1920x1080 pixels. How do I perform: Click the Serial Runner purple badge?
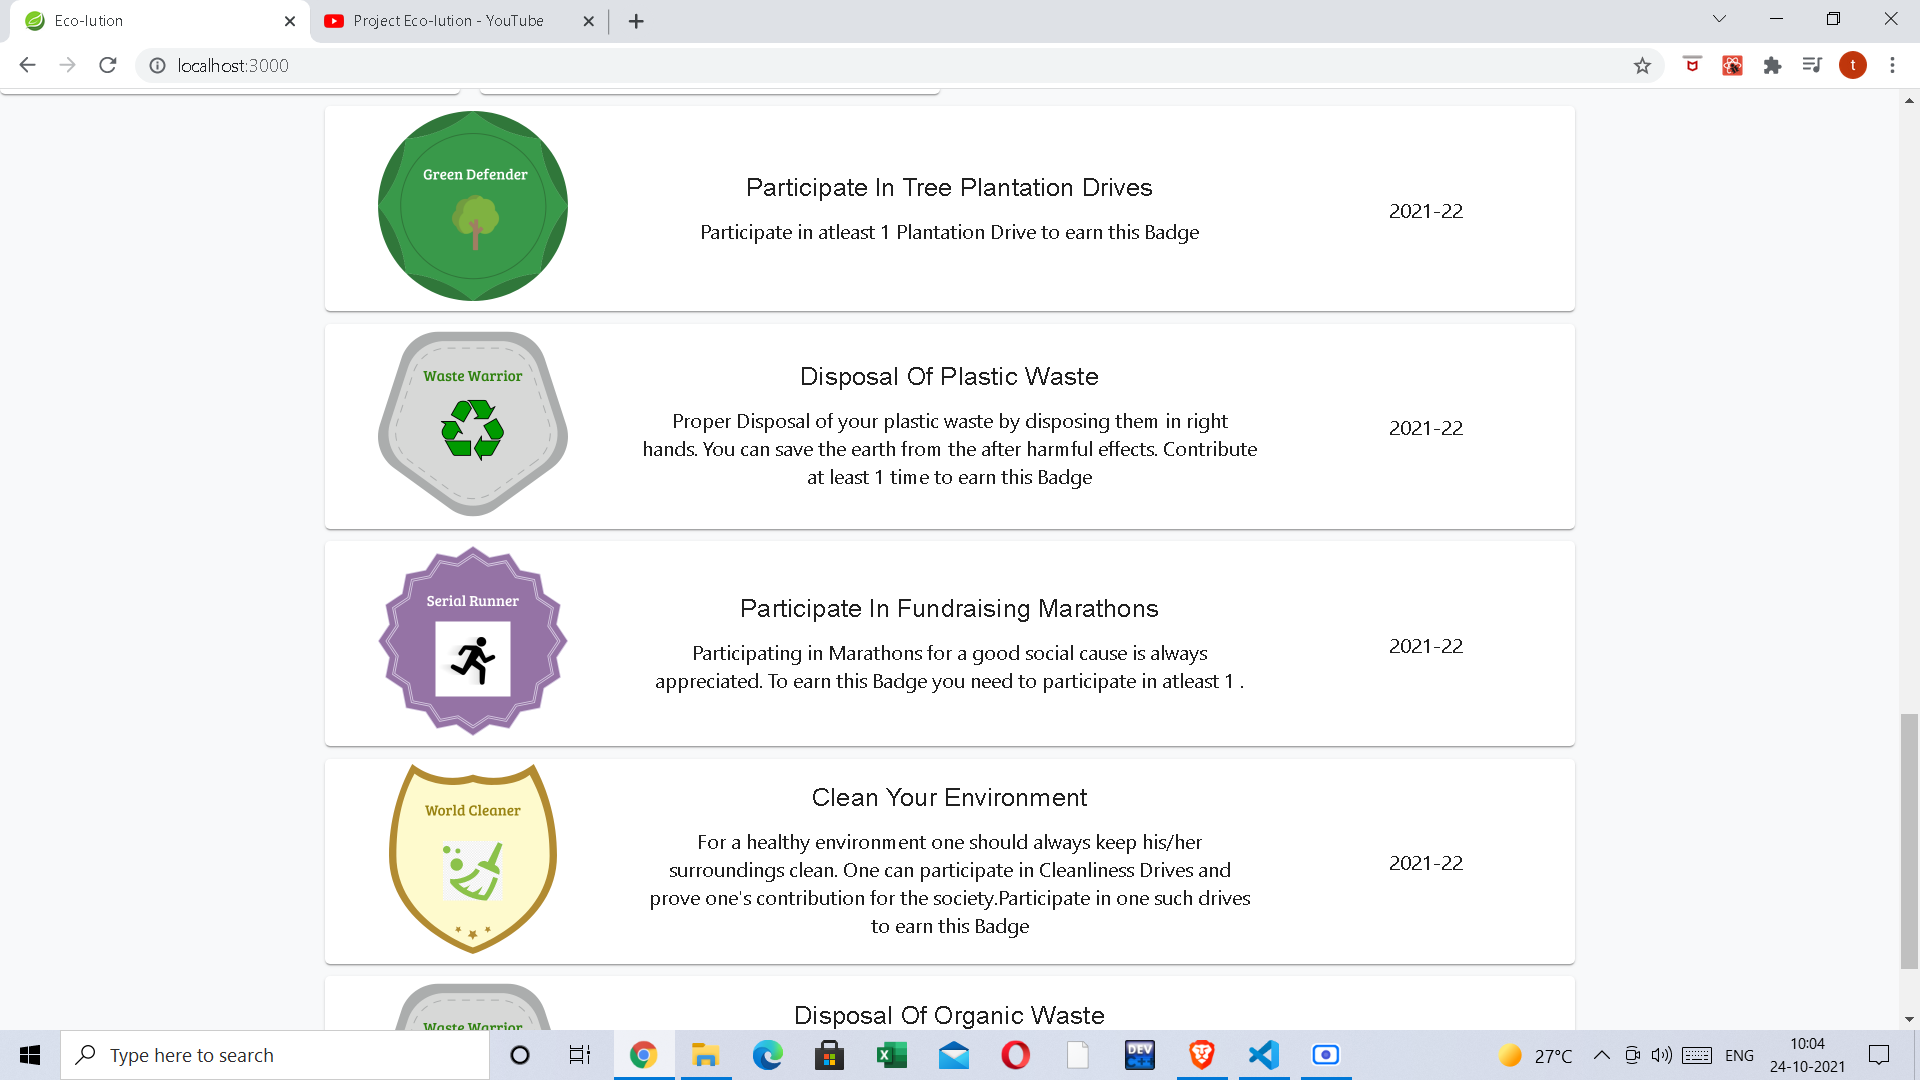point(473,641)
